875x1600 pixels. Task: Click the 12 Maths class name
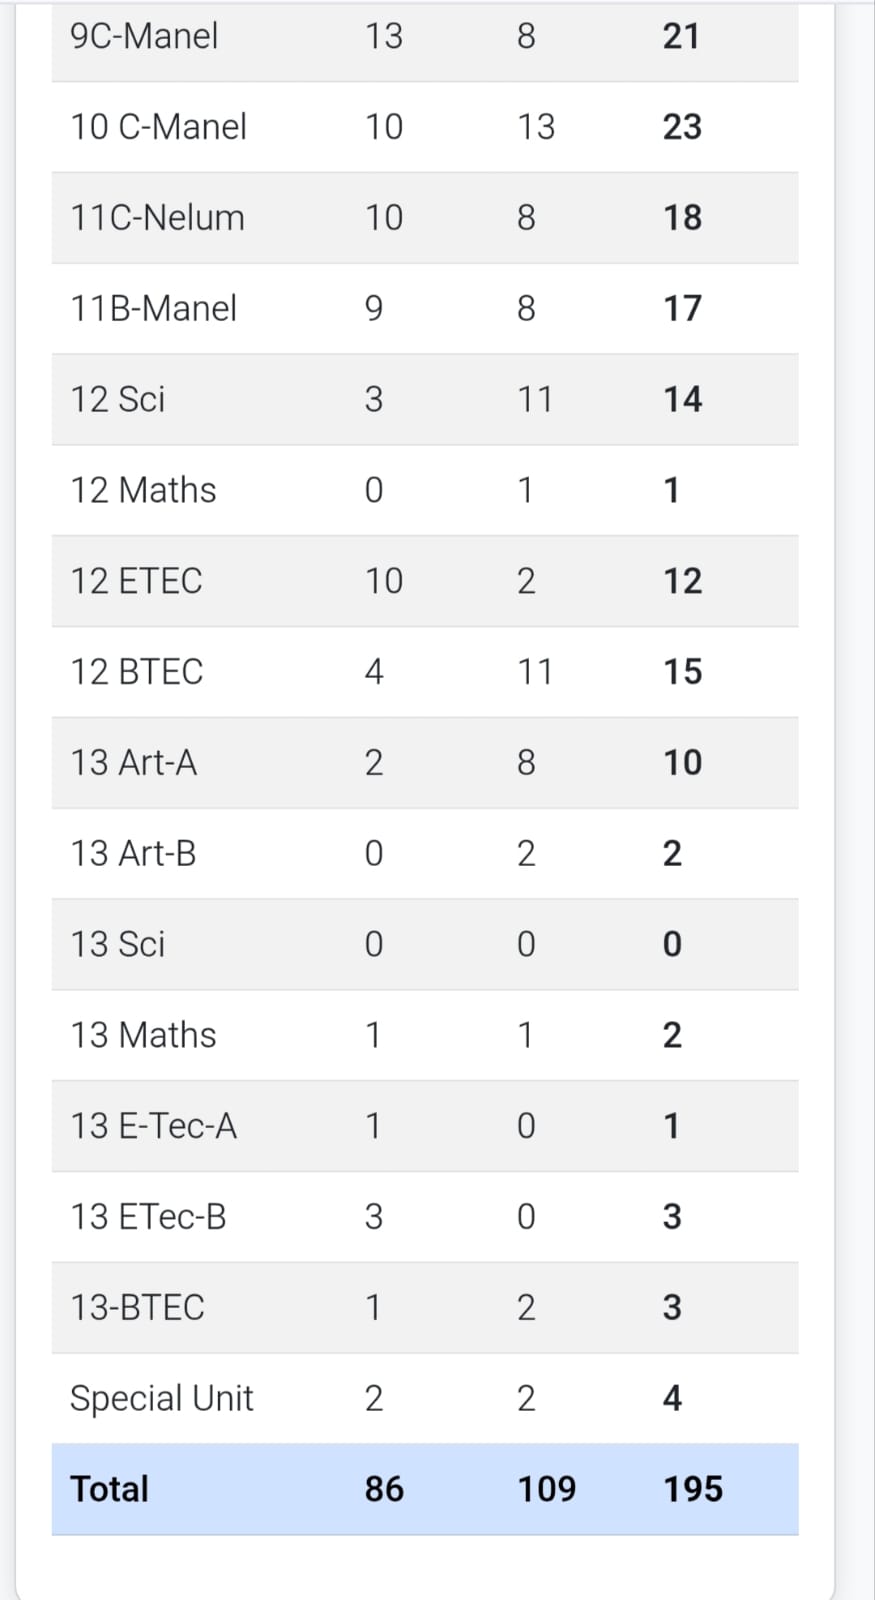point(143,490)
